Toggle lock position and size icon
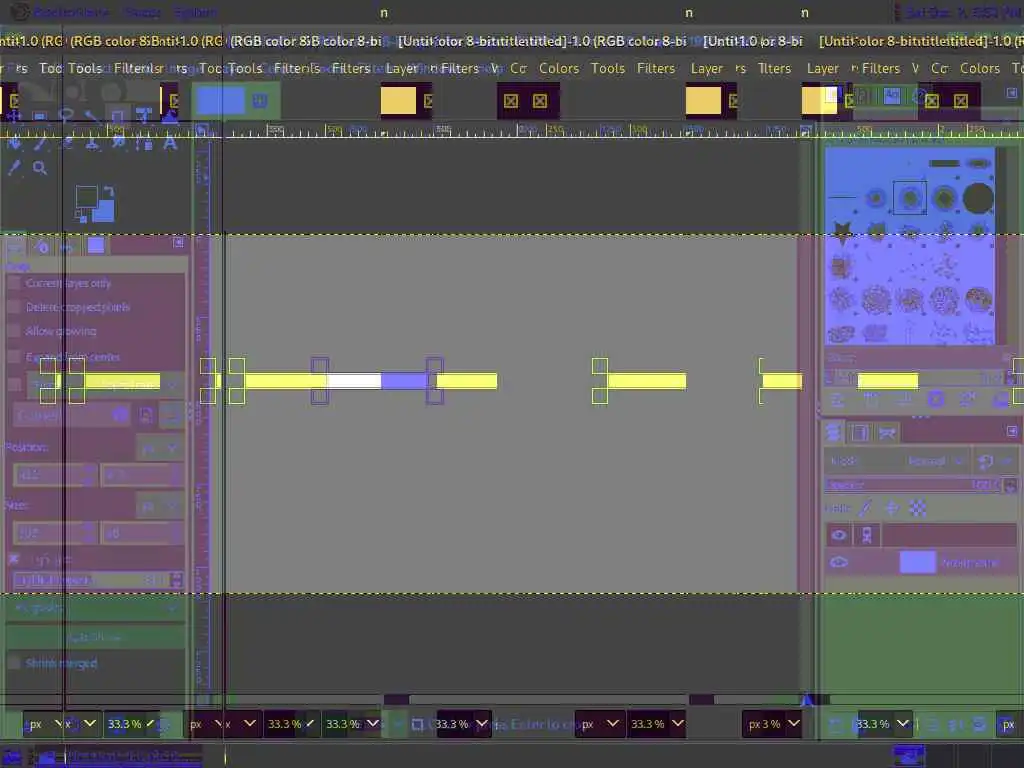 point(891,508)
